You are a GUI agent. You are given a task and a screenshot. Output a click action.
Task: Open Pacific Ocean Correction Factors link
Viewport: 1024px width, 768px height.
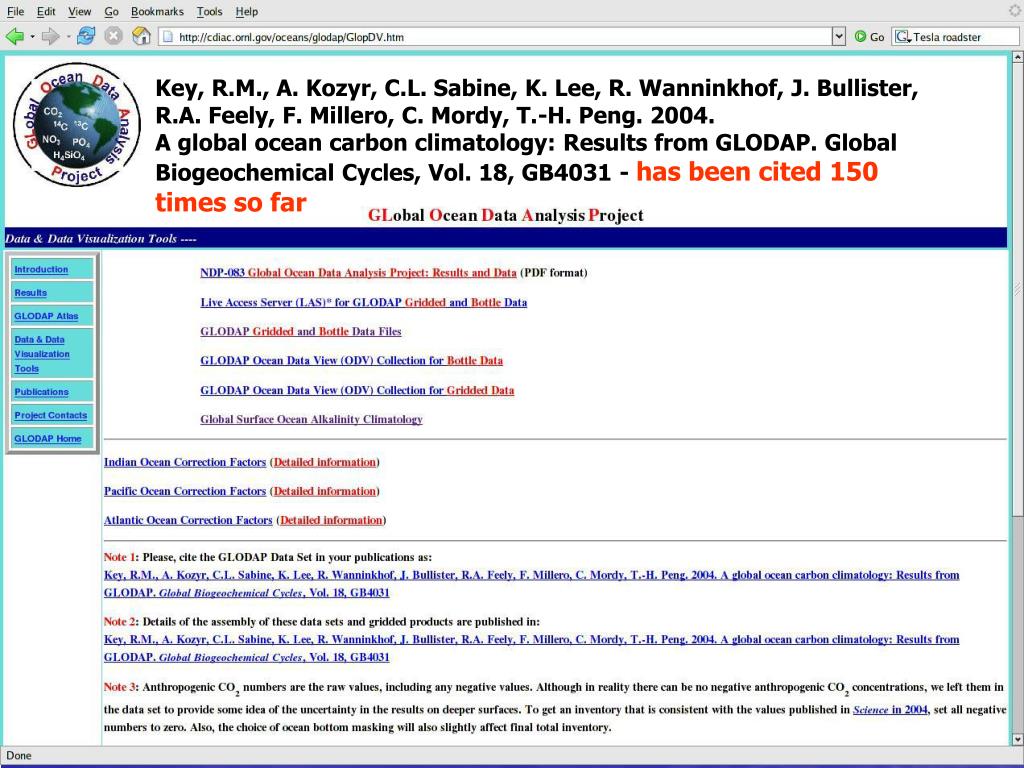185,491
